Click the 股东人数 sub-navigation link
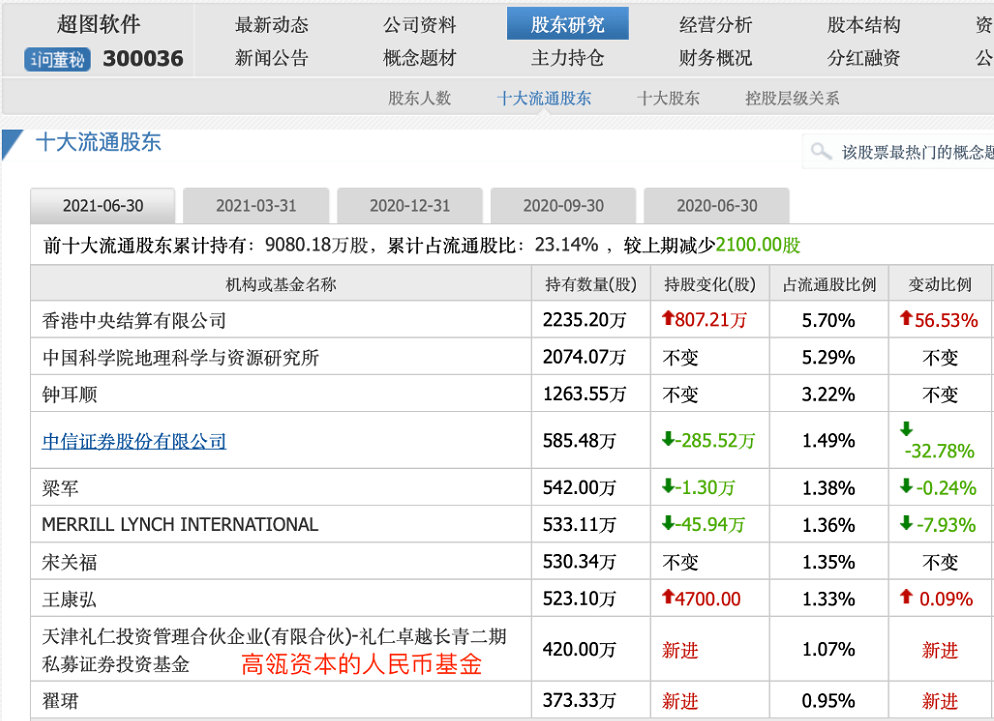The height and width of the screenshot is (721, 994). point(419,98)
